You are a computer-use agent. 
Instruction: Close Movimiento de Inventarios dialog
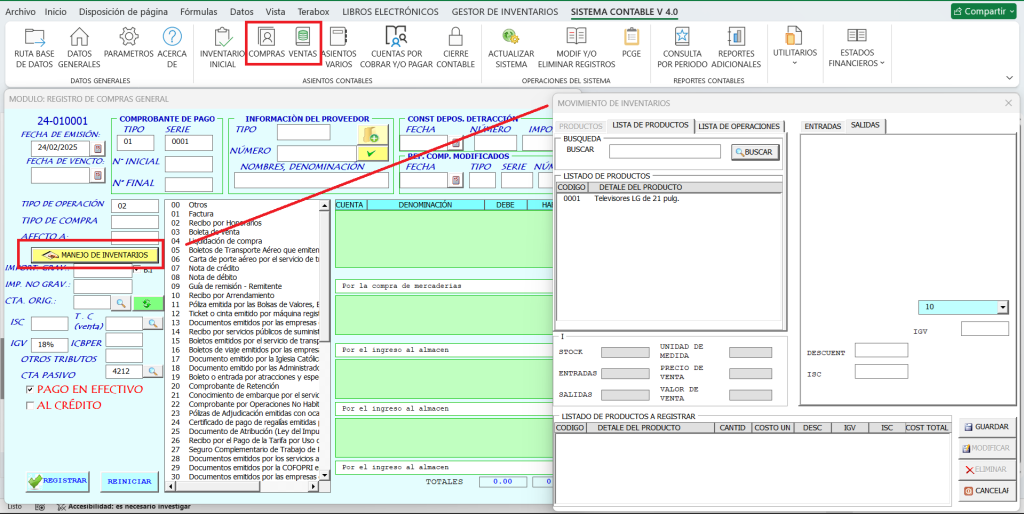coord(1008,103)
